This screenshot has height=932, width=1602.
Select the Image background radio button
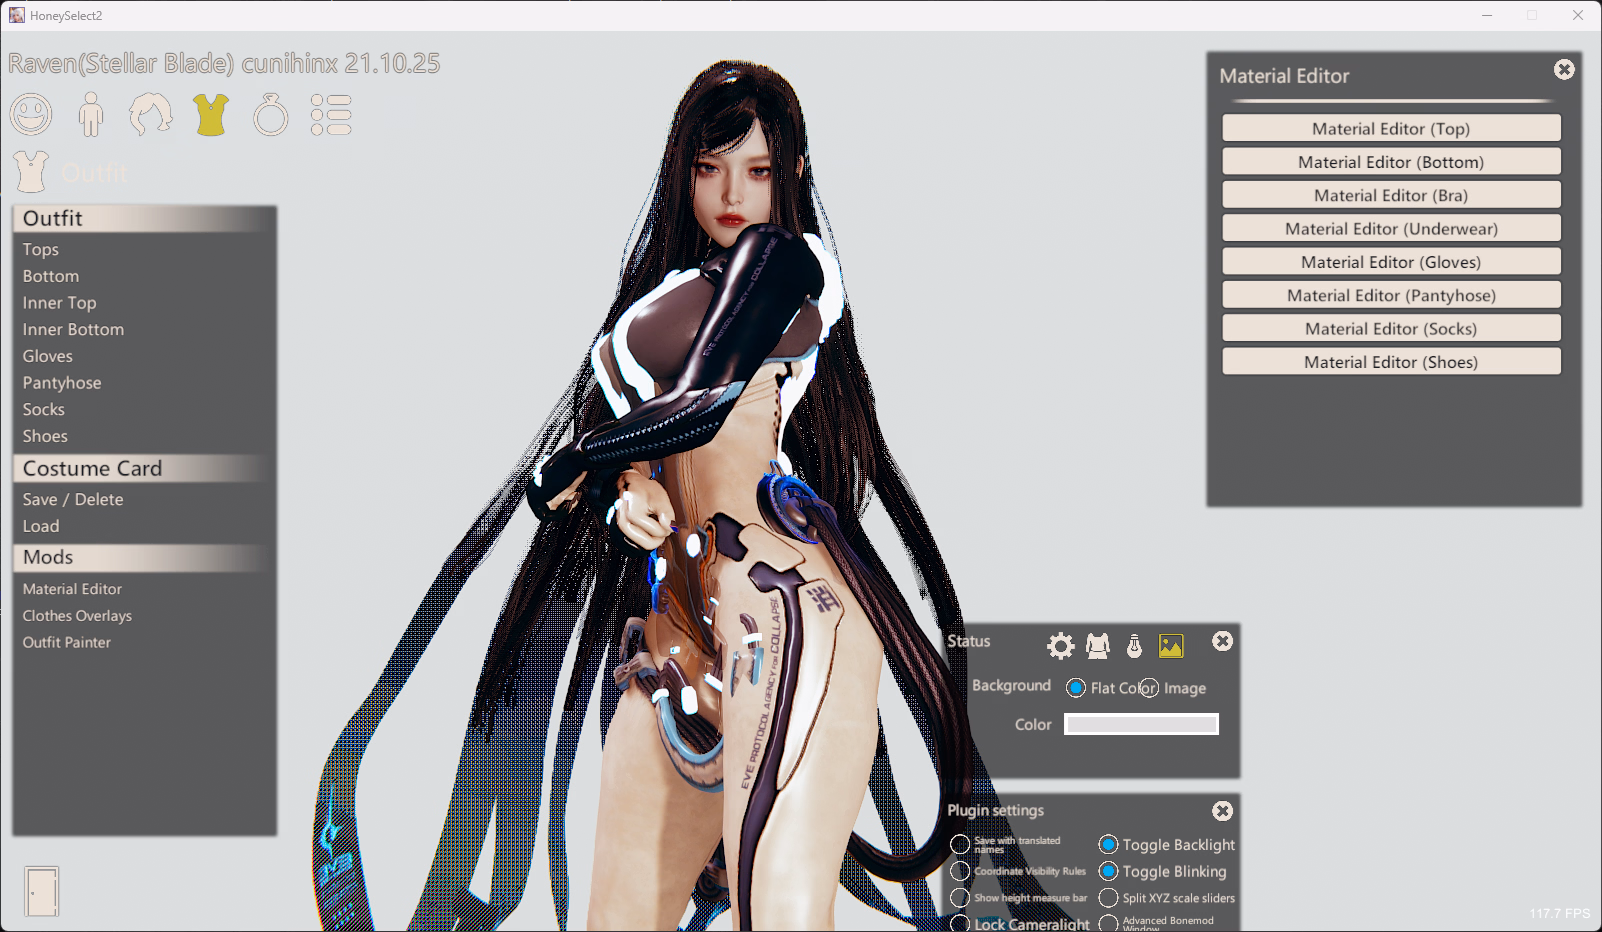tap(1149, 688)
